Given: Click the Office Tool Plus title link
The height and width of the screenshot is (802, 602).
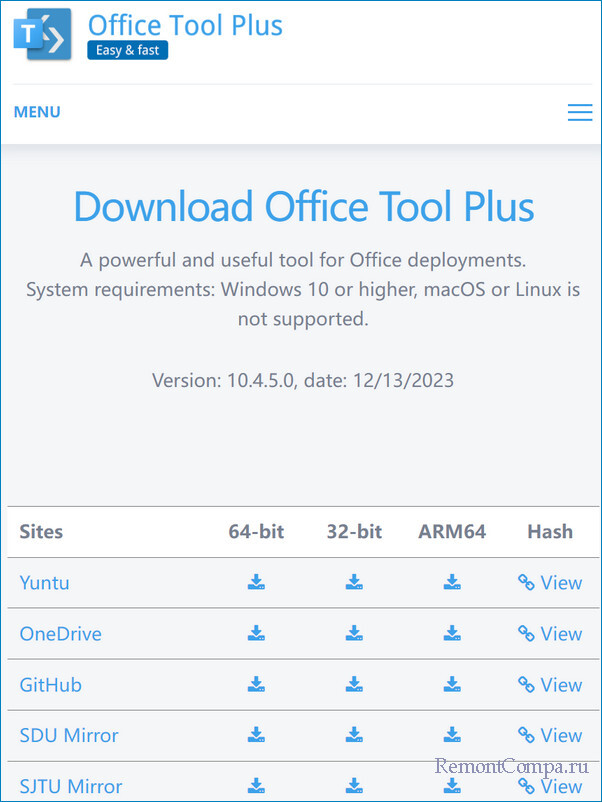Looking at the screenshot, I should [x=185, y=25].
